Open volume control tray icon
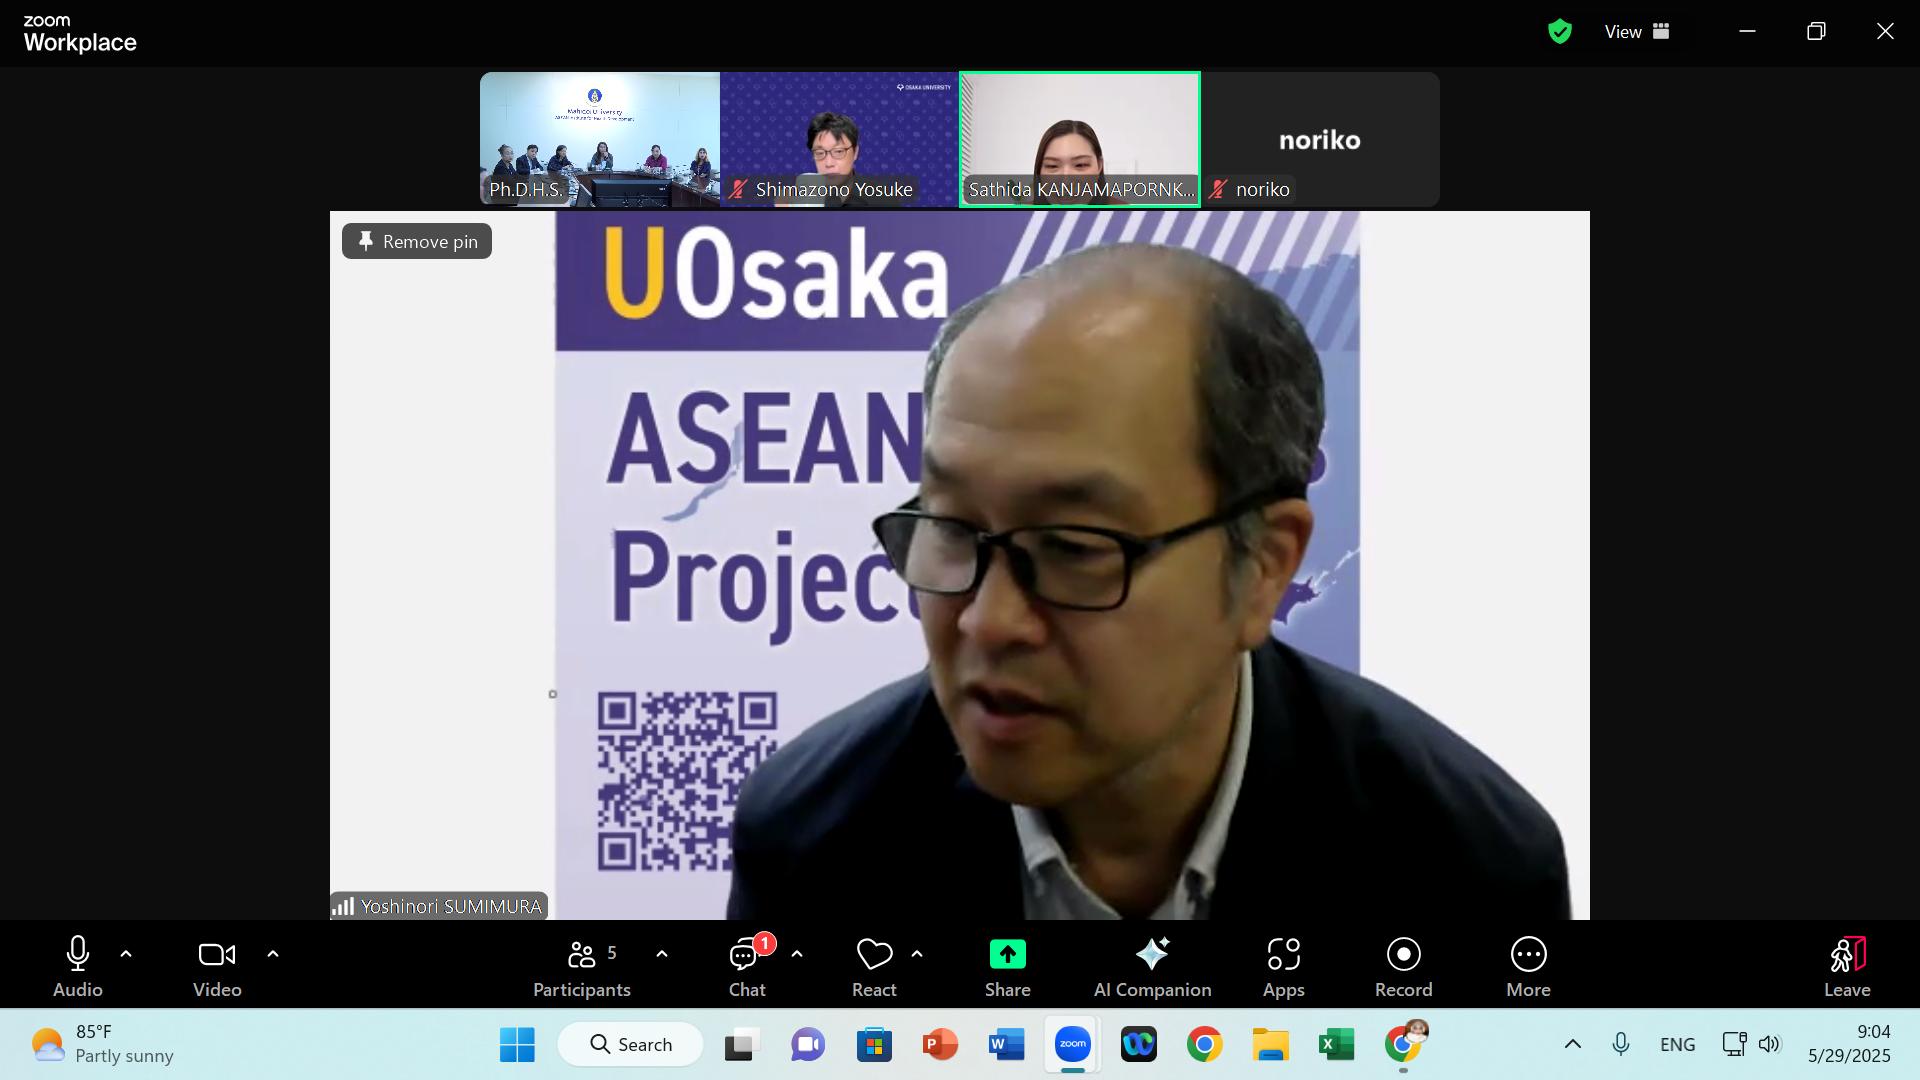 [1769, 1045]
